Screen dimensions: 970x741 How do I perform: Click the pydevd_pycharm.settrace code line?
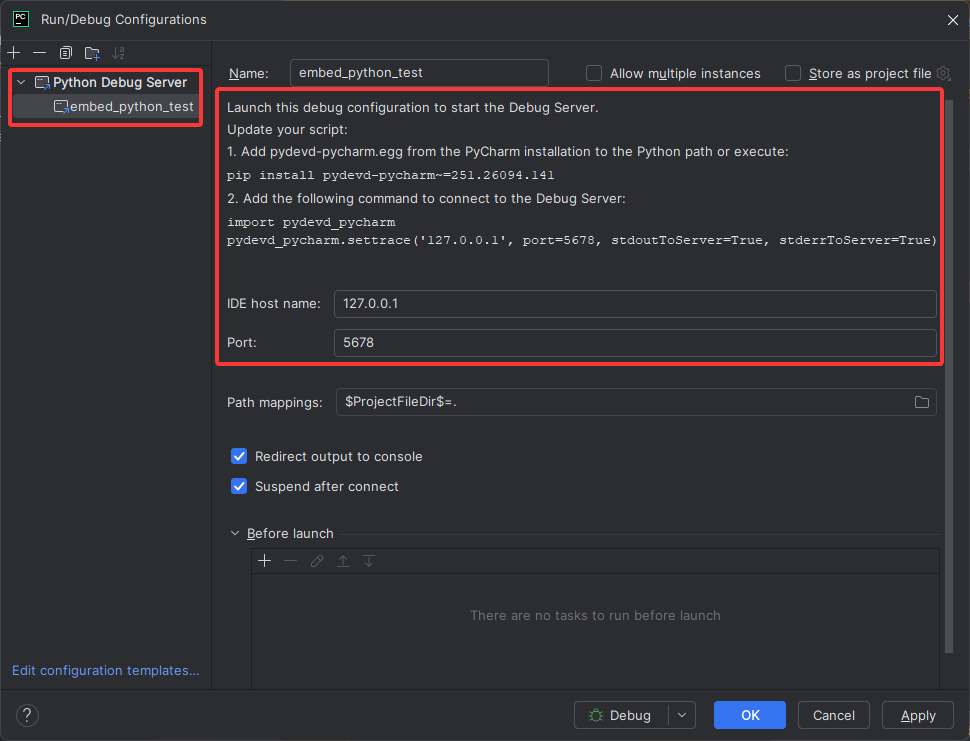582,240
